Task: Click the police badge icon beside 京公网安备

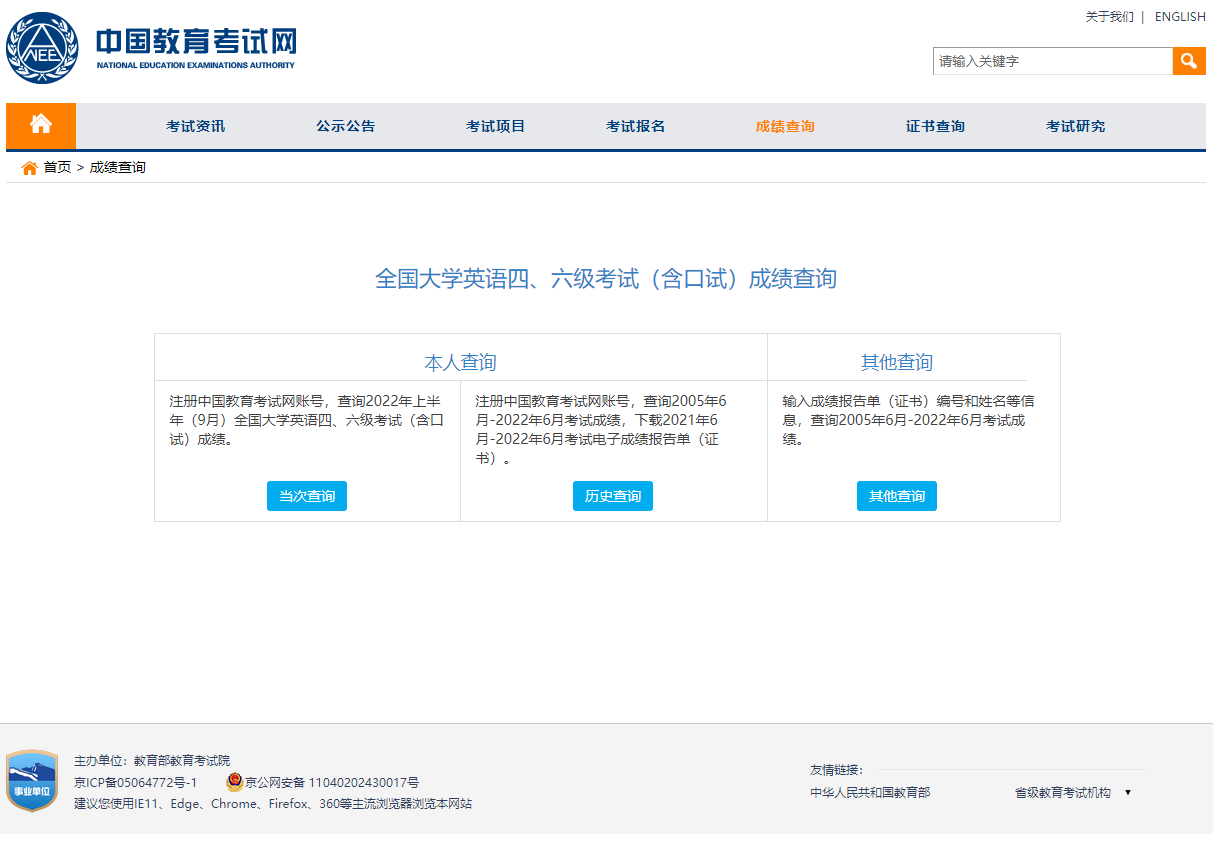Action: point(234,782)
